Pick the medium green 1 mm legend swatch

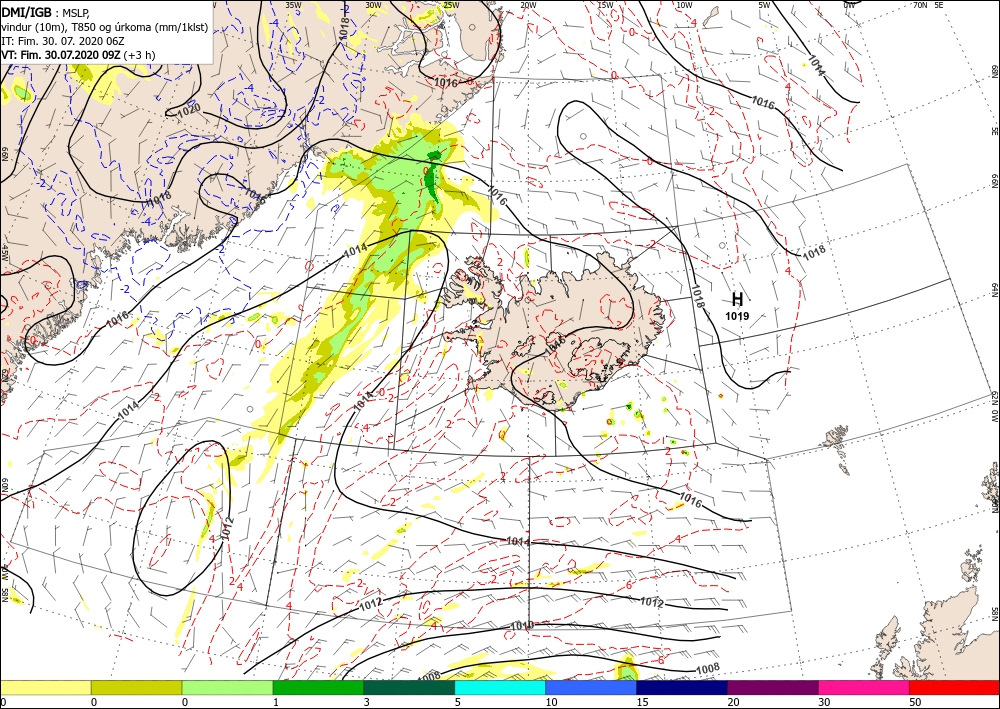[x=318, y=687]
